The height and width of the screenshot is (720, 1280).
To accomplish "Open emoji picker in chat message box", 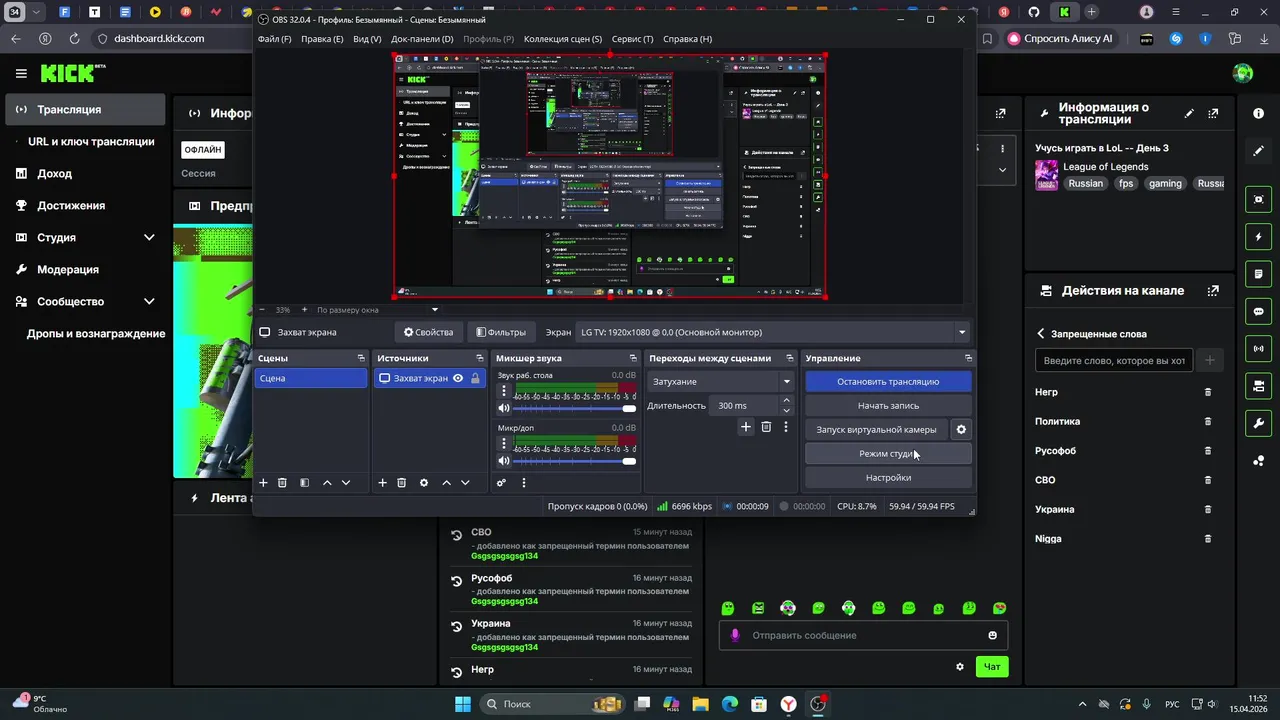I will click(992, 635).
